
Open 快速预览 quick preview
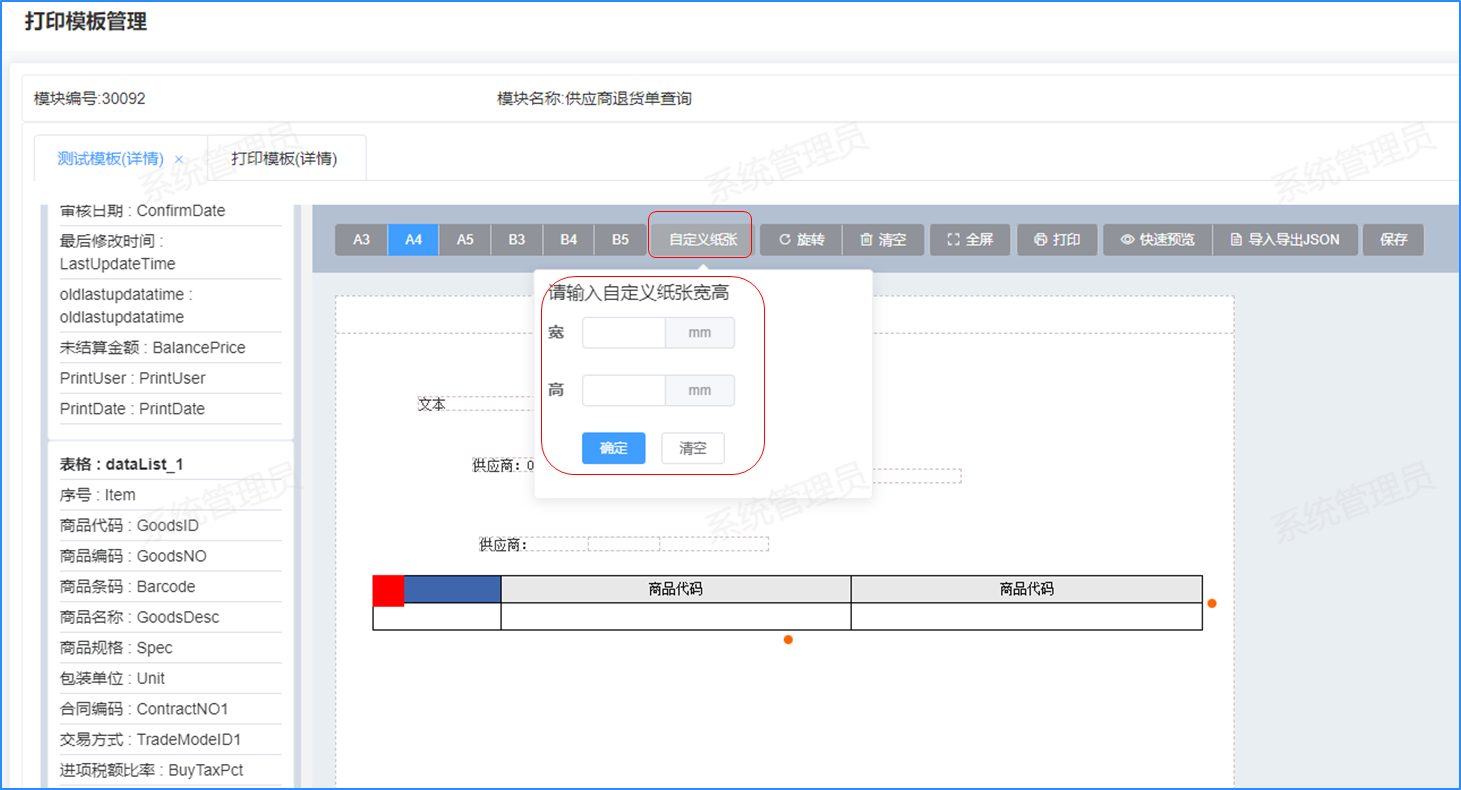[x=1158, y=240]
